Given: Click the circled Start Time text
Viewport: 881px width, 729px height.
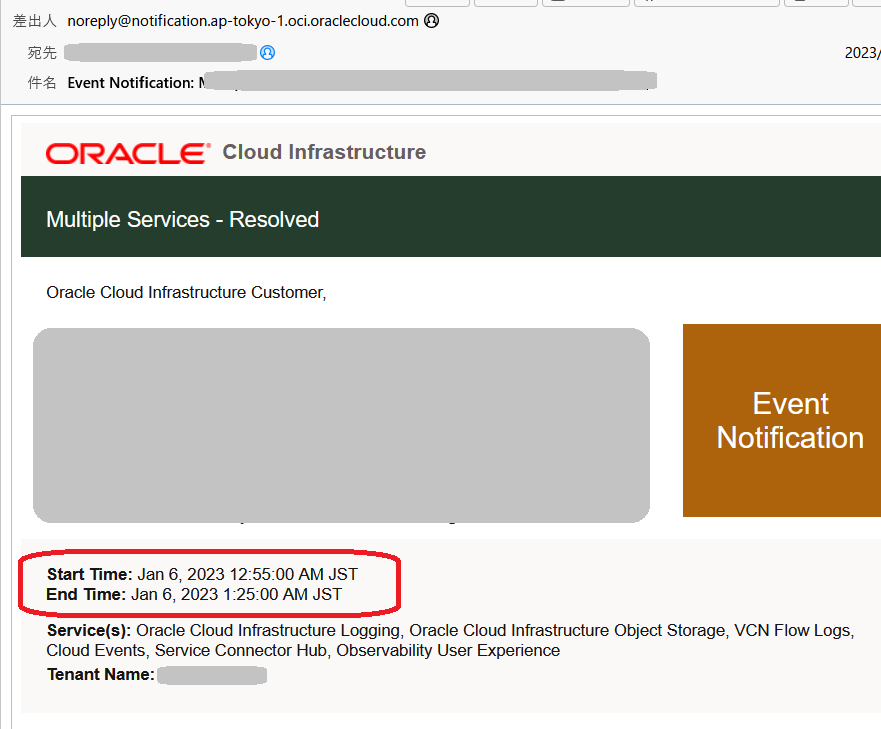Looking at the screenshot, I should 200,574.
